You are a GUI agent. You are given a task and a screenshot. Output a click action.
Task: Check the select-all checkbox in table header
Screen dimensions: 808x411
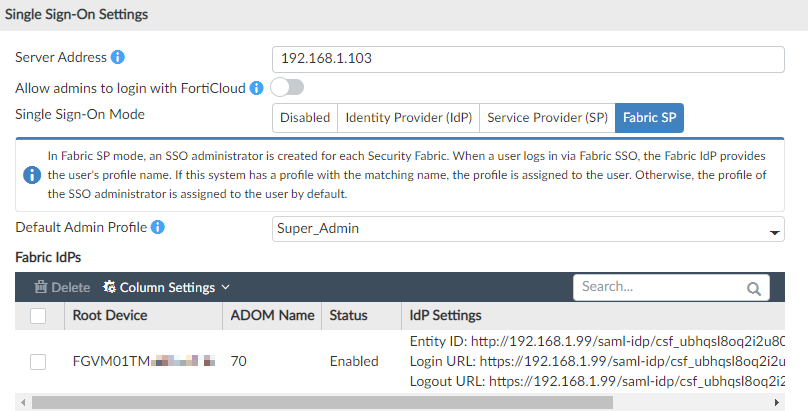(x=38, y=316)
